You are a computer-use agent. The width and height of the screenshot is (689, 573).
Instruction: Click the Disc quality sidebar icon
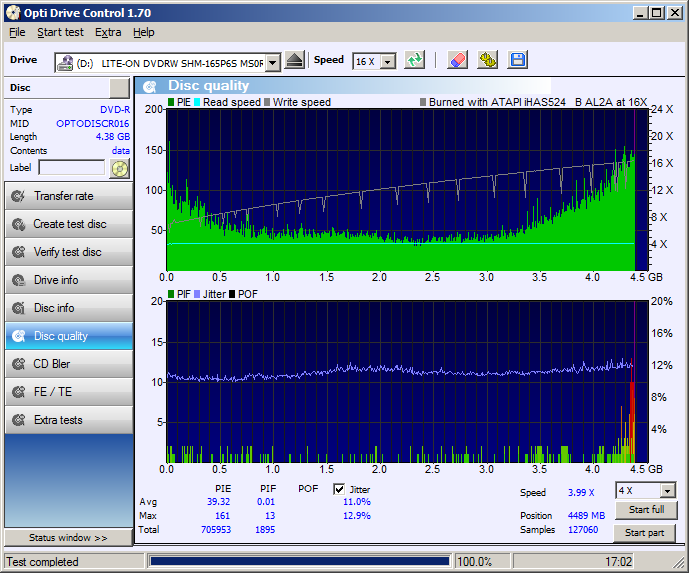tap(18, 336)
